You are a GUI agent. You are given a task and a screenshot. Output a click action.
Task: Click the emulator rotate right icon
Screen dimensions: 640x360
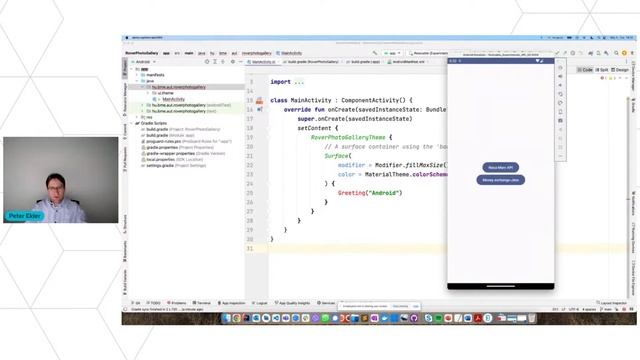click(x=560, y=103)
